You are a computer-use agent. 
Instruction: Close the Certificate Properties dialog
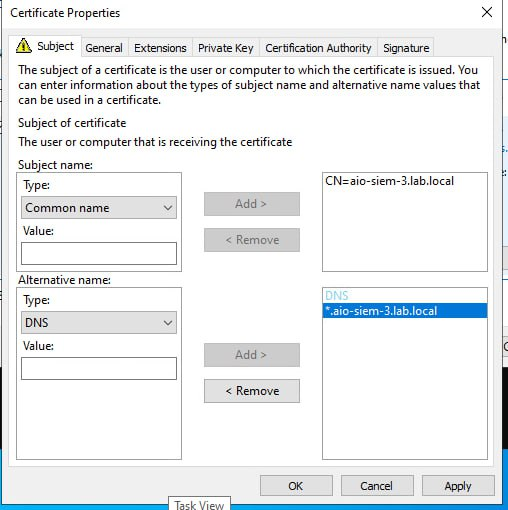point(487,12)
